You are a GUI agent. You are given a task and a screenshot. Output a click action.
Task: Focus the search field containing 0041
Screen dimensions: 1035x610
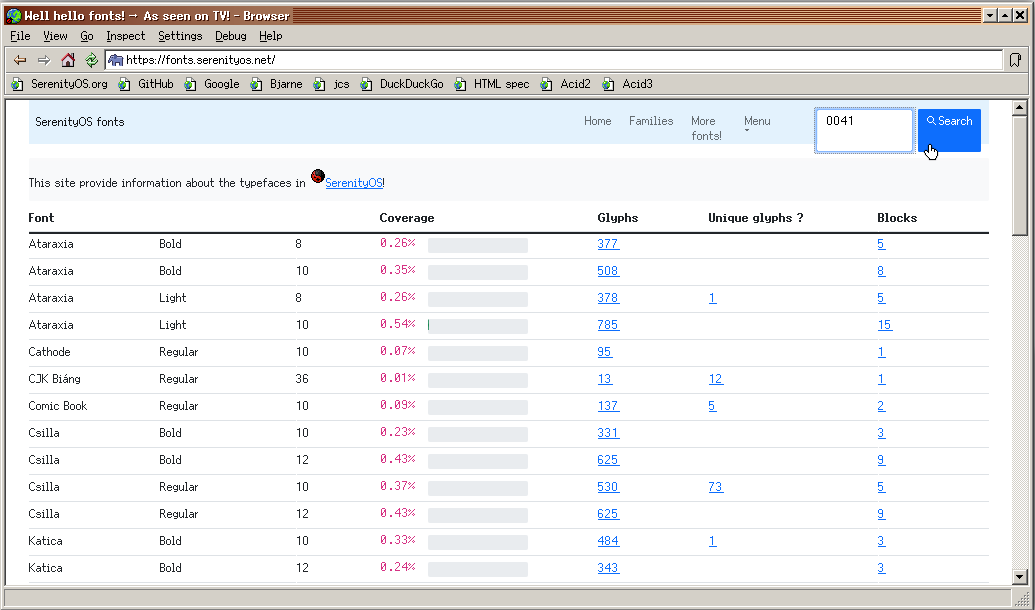pyautogui.click(x=864, y=130)
